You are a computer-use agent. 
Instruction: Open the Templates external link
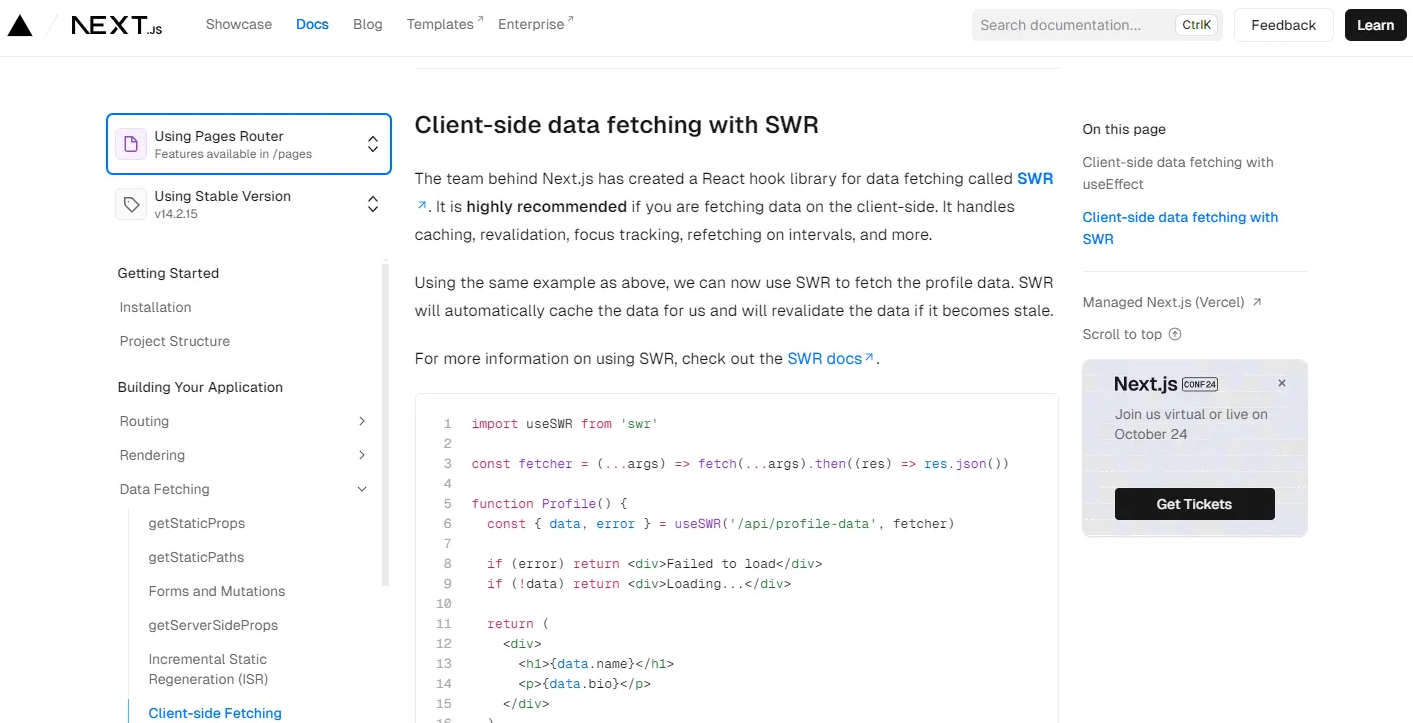point(445,24)
